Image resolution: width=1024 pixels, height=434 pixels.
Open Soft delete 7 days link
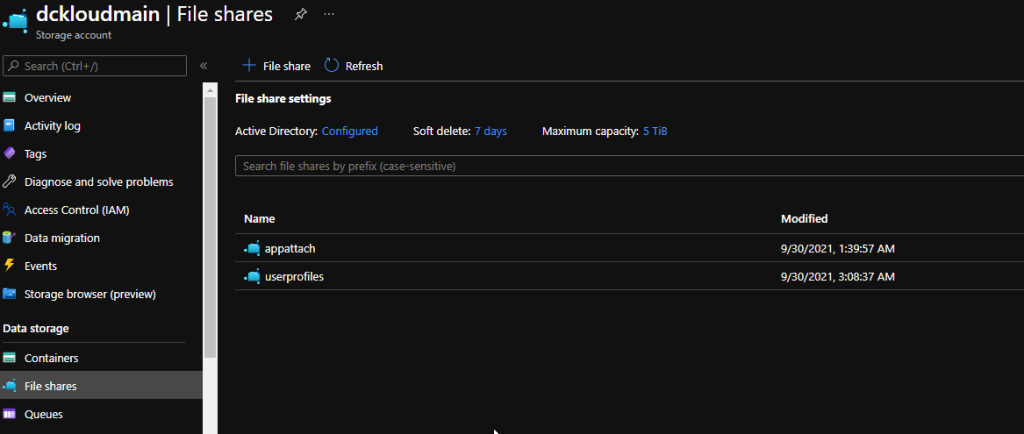pos(490,131)
